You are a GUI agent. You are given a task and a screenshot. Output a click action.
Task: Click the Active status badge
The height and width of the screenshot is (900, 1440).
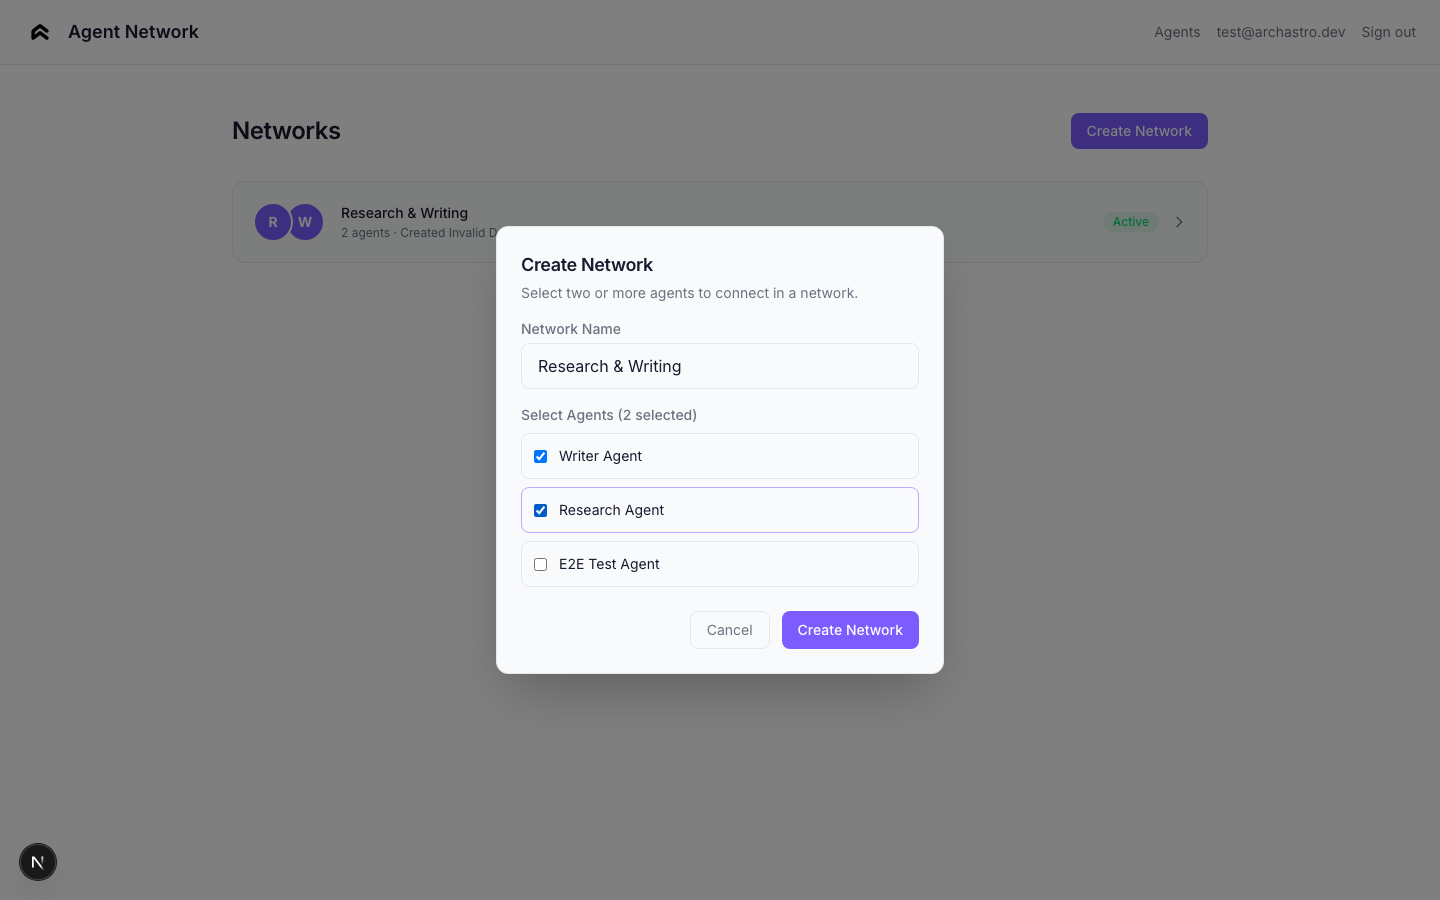click(x=1130, y=222)
